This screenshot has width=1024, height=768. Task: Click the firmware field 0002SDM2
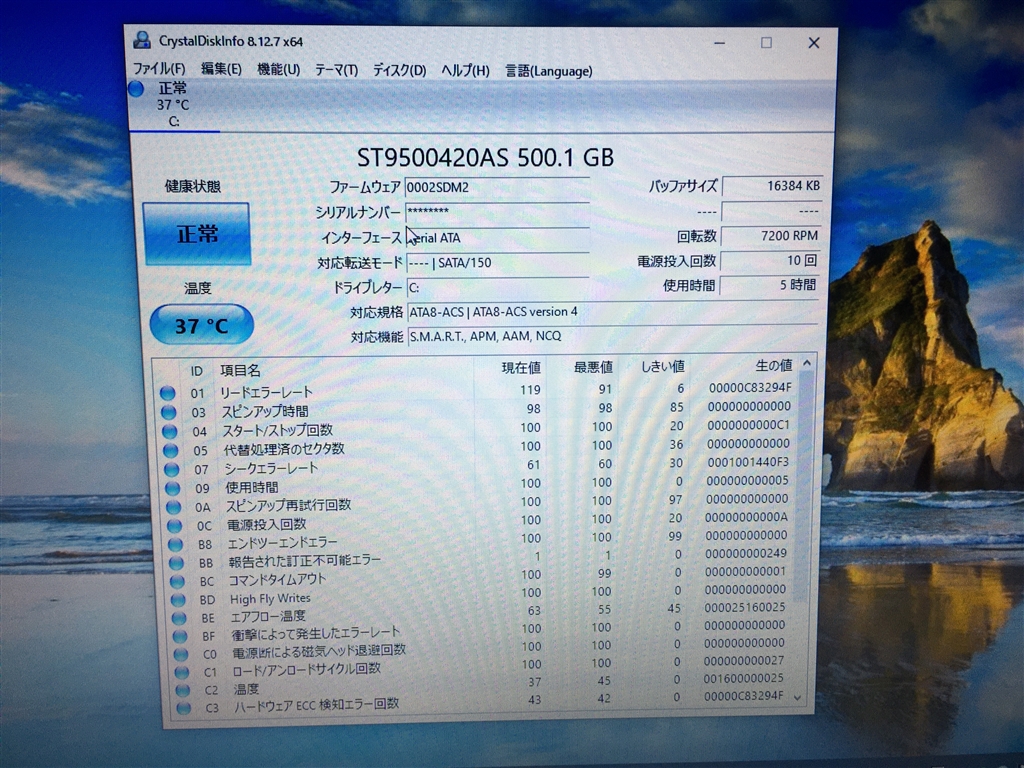pos(497,187)
